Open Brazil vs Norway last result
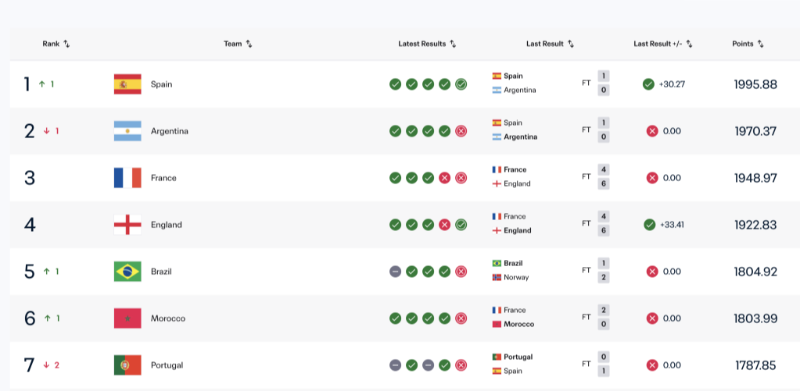800x391 pixels. (551, 271)
